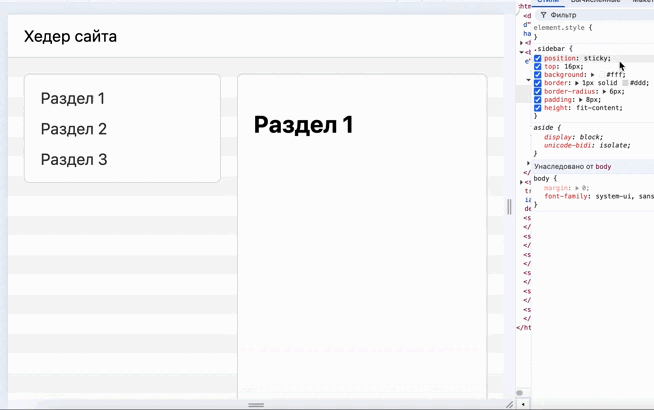Click the font-family declaration in body
The image size is (654, 410).
pos(599,196)
